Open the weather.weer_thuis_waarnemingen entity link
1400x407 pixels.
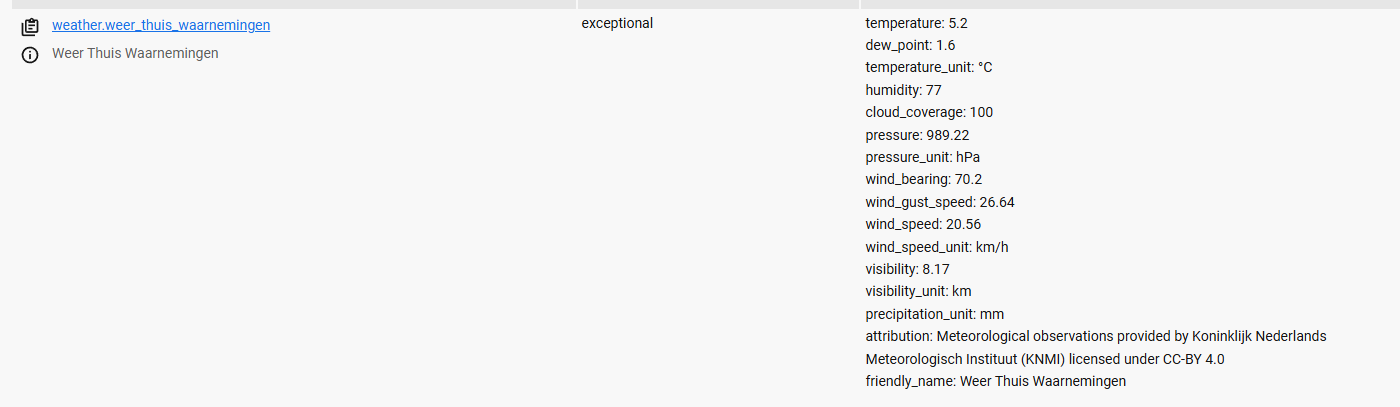click(161, 25)
